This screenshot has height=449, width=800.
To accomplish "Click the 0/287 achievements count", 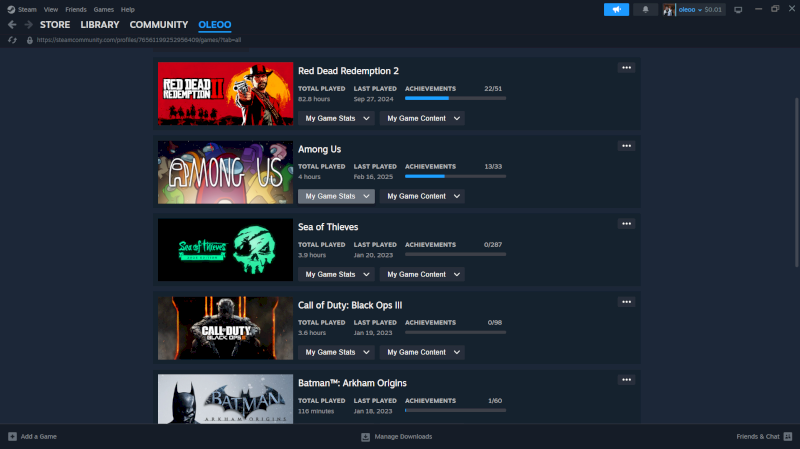I will point(493,244).
